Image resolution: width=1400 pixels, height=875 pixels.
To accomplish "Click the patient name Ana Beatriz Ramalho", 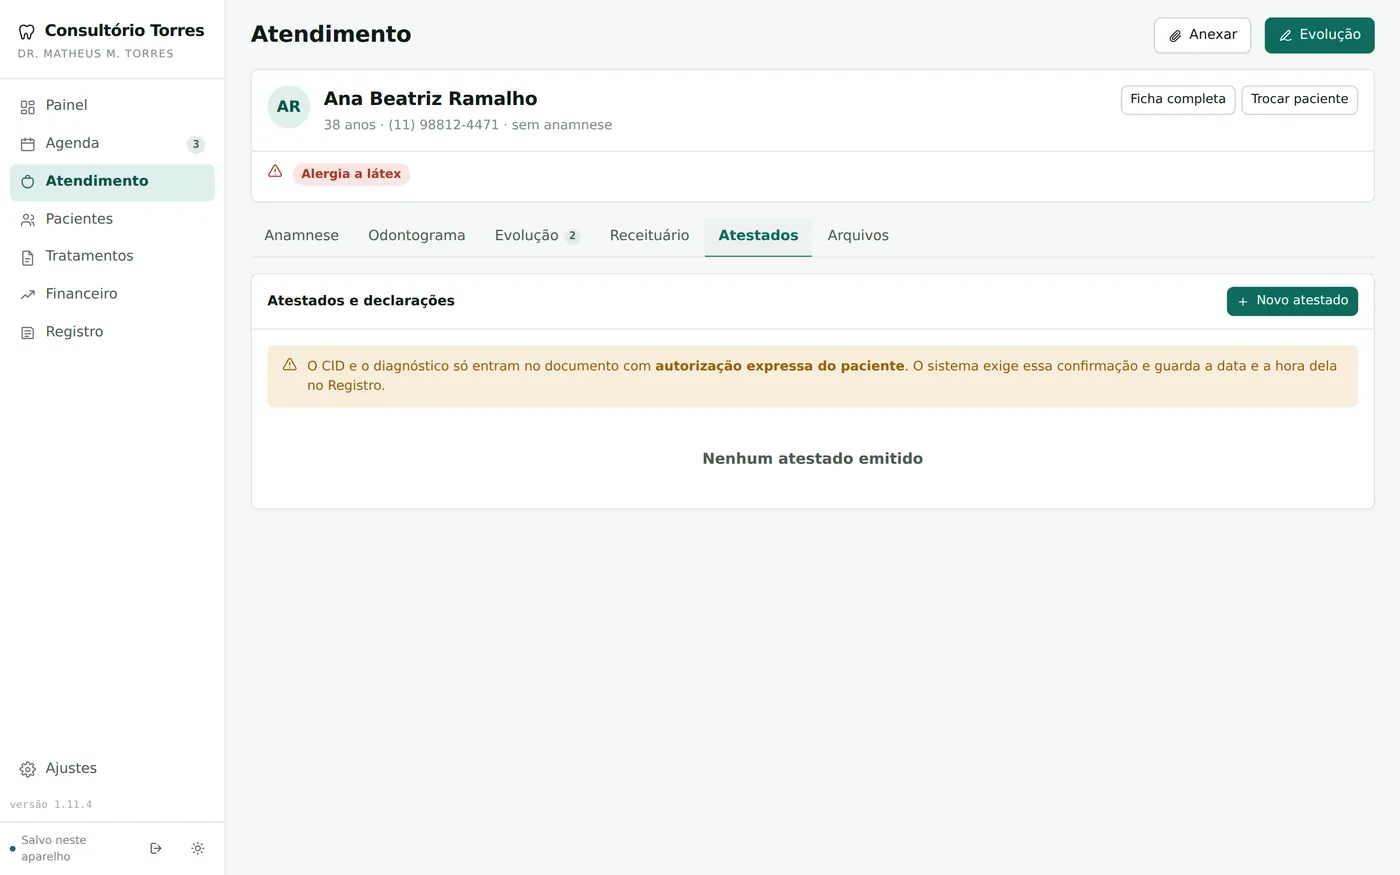I will (430, 98).
